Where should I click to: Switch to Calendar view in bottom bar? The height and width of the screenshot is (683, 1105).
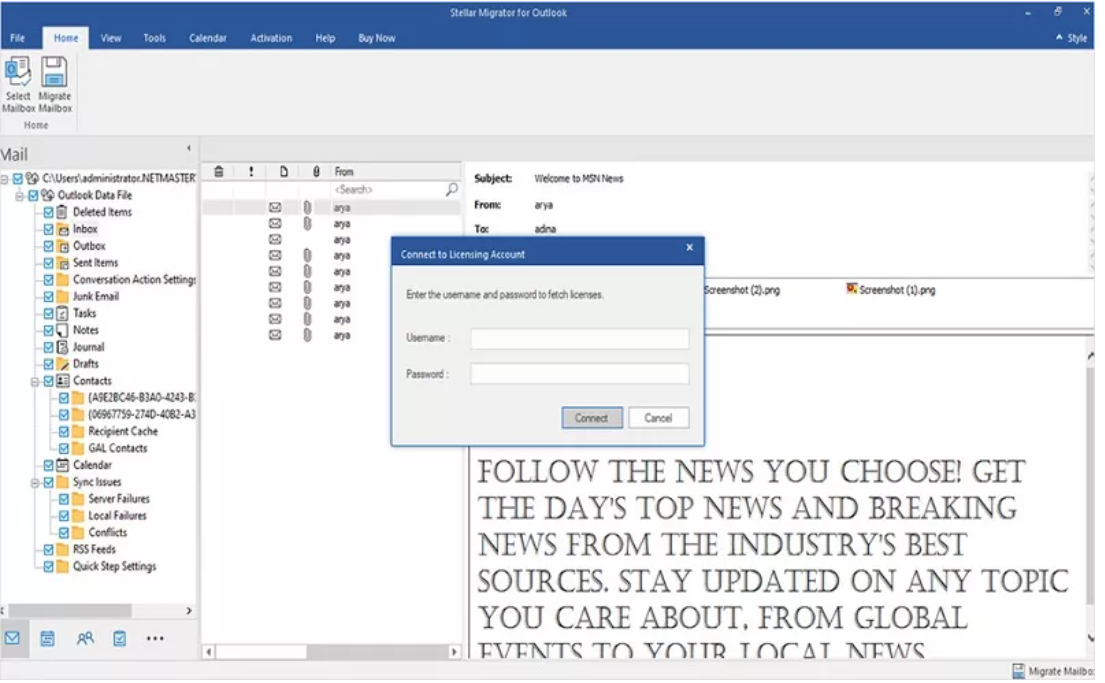click(48, 637)
